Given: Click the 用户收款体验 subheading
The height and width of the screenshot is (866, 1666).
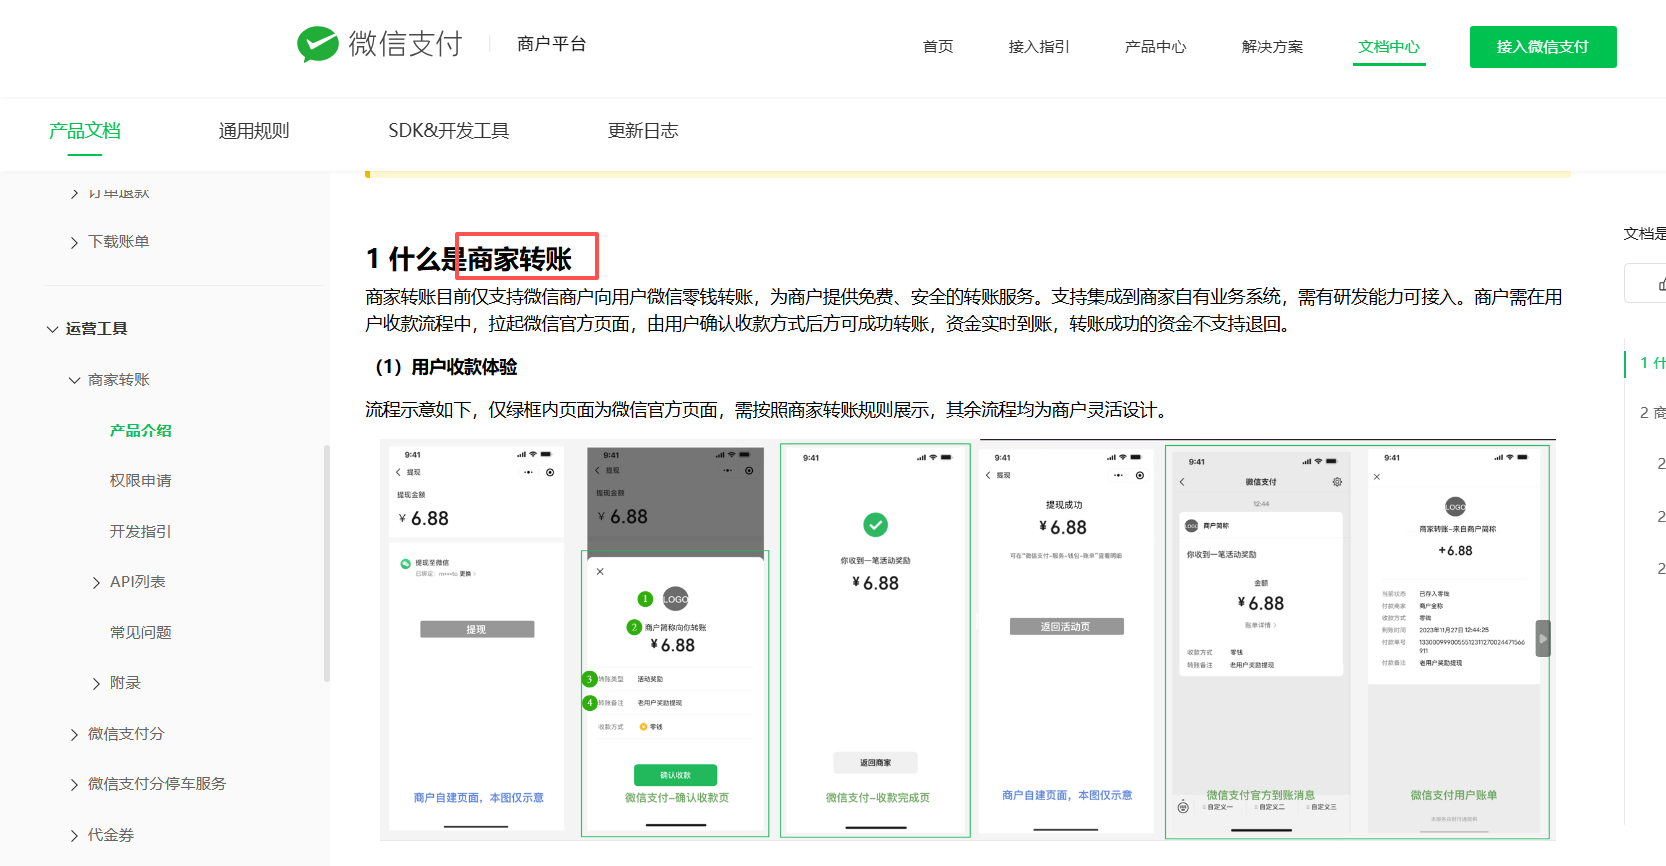Looking at the screenshot, I should click(x=464, y=367).
